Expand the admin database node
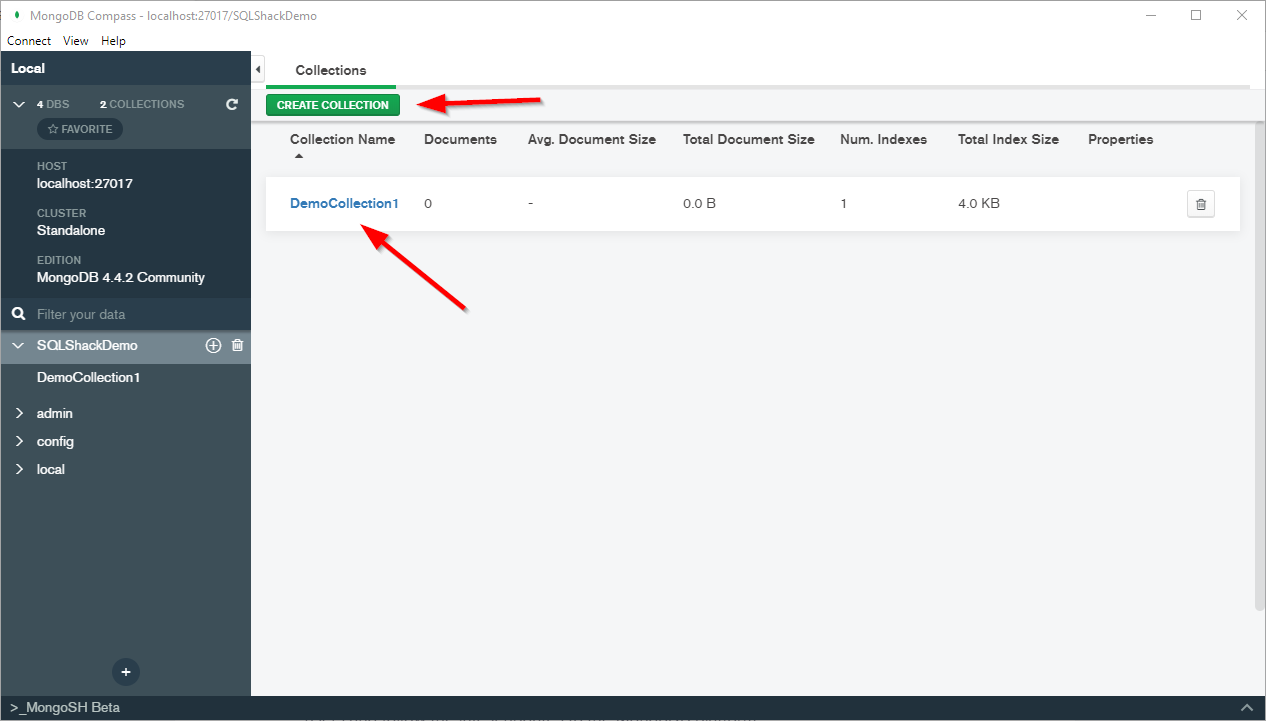1266x721 pixels. (18, 413)
